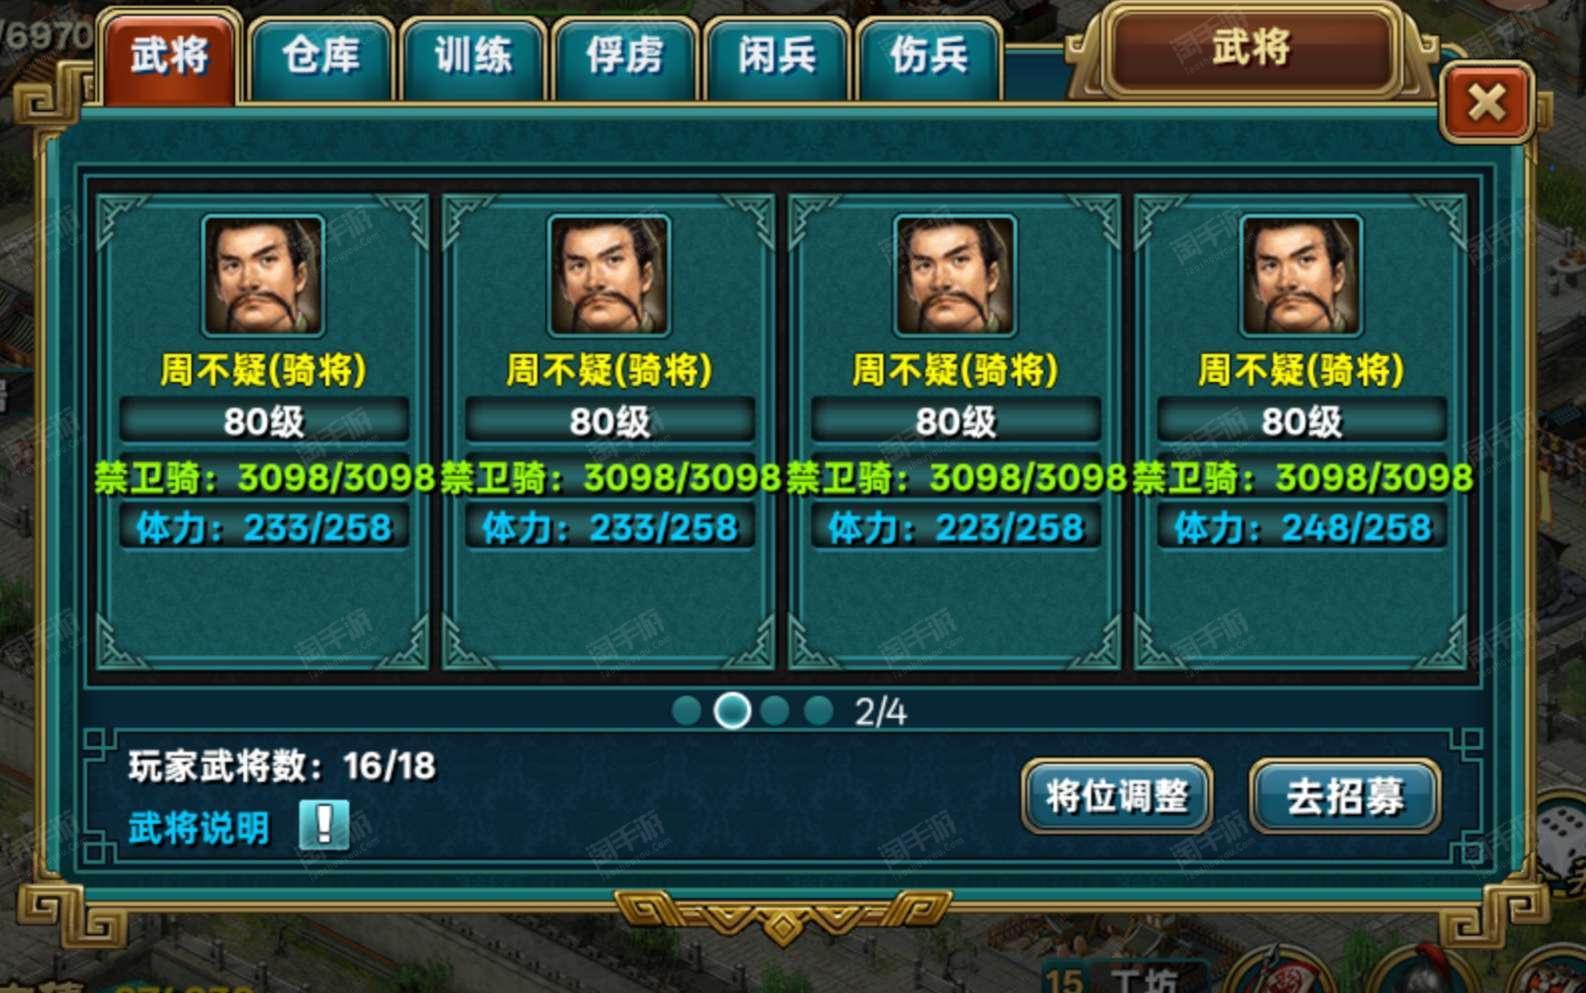Switch to the fourth page dot

tap(818, 711)
